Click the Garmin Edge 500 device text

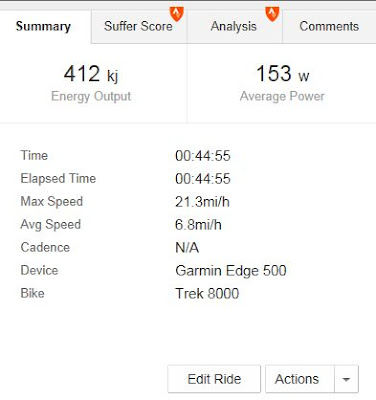pos(231,270)
